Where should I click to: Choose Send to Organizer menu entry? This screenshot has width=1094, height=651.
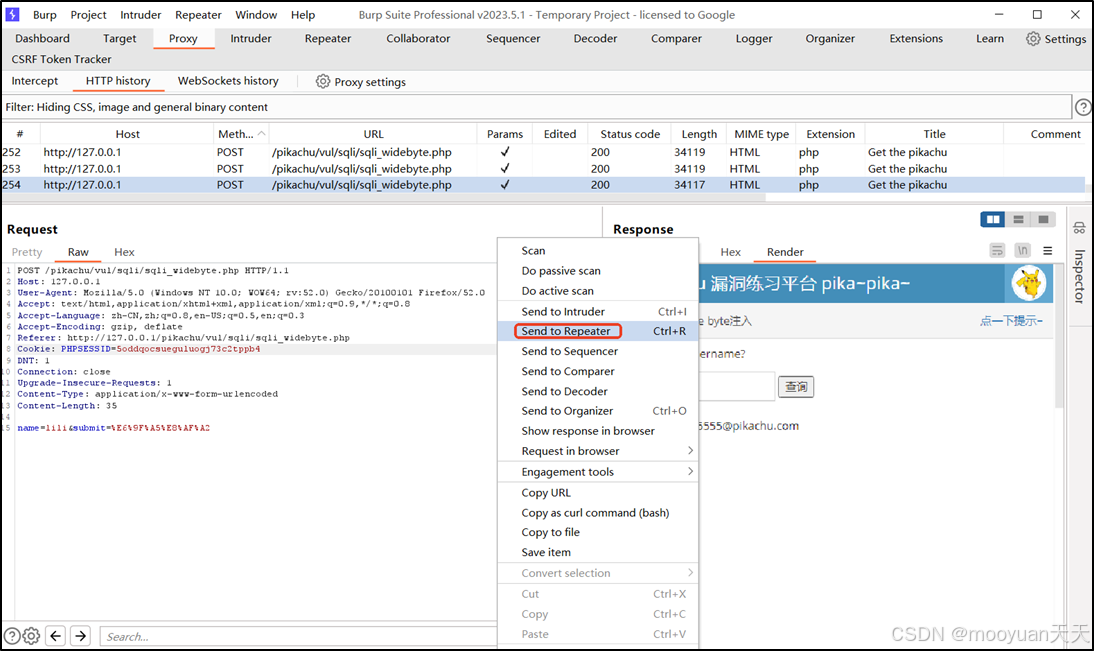click(x=598, y=411)
